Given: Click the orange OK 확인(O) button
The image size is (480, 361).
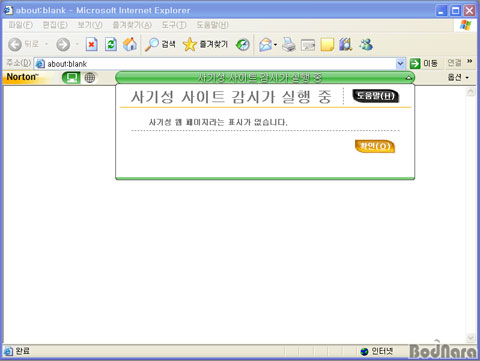Looking at the screenshot, I should tap(375, 146).
